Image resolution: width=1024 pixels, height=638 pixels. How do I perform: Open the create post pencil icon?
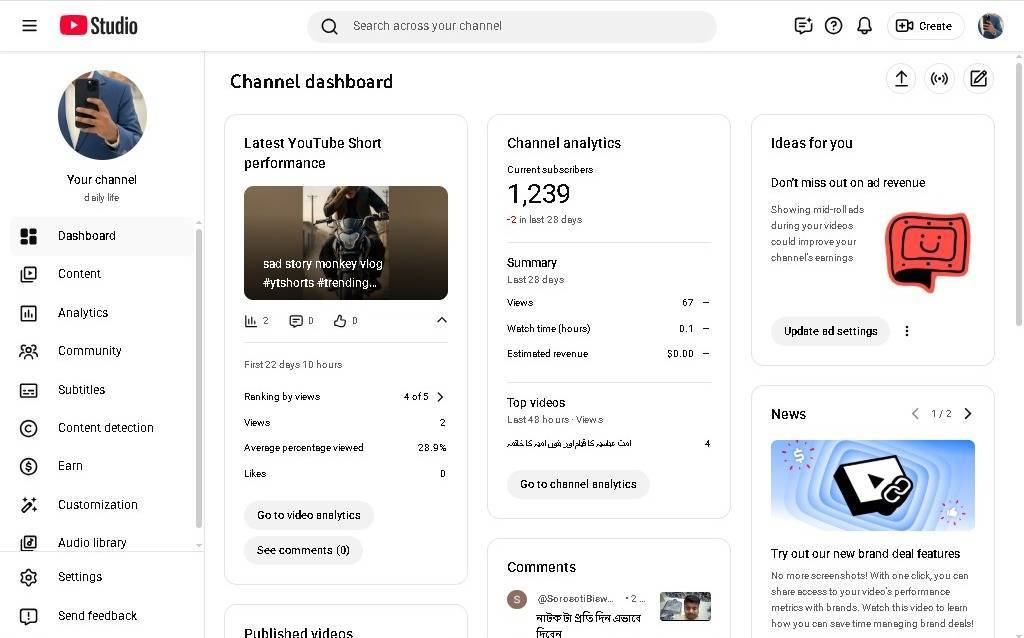(x=978, y=79)
